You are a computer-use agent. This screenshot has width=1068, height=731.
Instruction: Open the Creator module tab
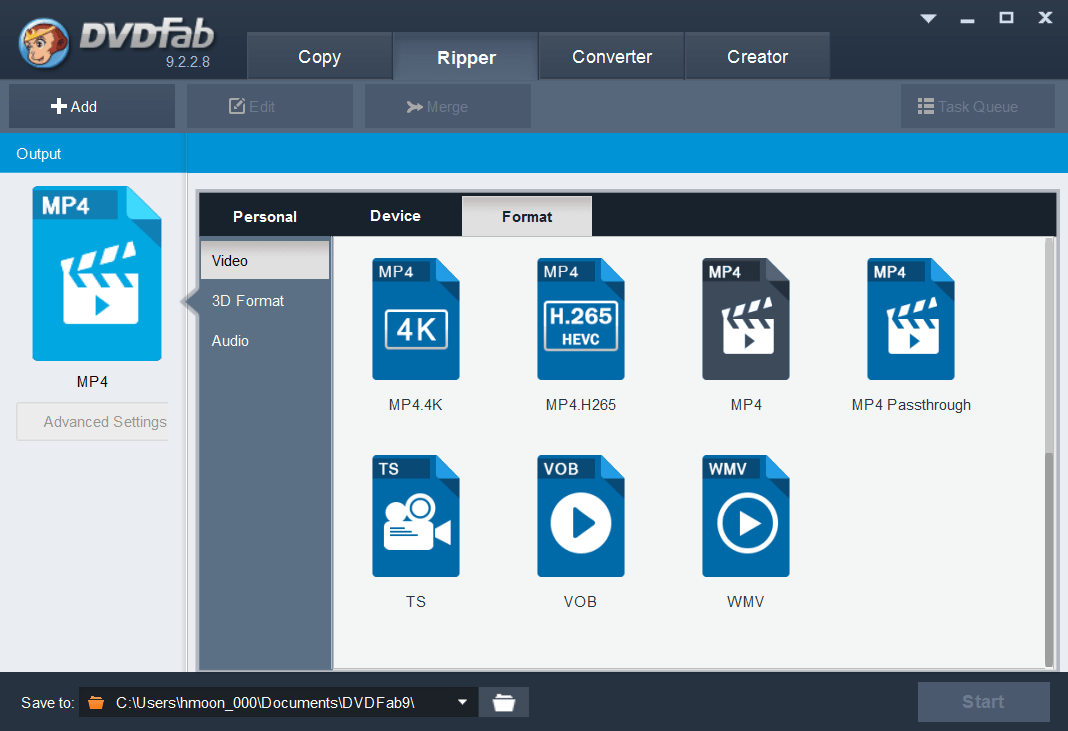pos(757,57)
